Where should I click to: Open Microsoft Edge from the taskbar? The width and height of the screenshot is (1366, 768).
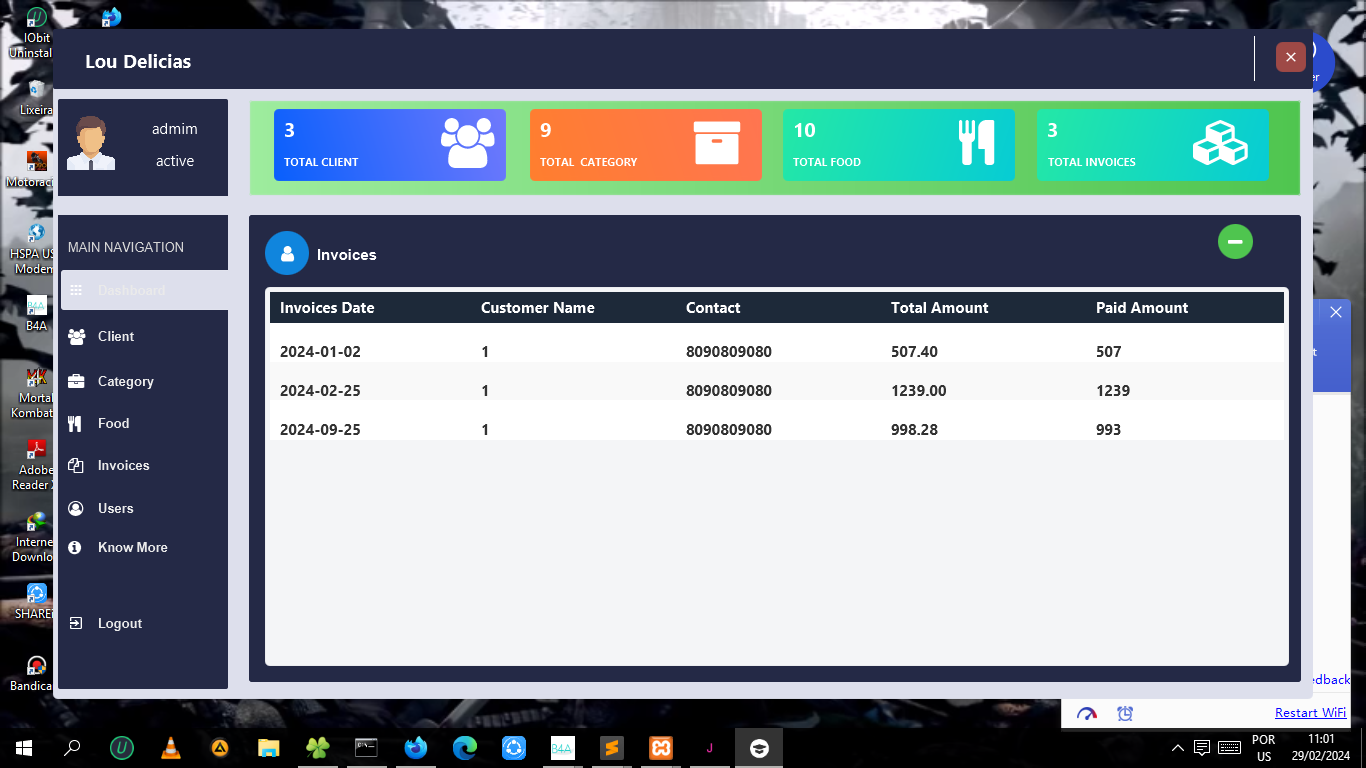pyautogui.click(x=464, y=748)
